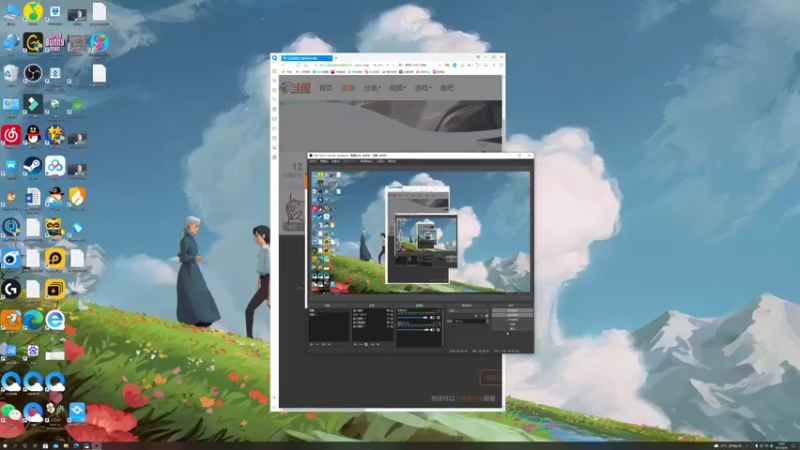
Task: Open OBS from the Windows taskbar
Action: (97, 446)
